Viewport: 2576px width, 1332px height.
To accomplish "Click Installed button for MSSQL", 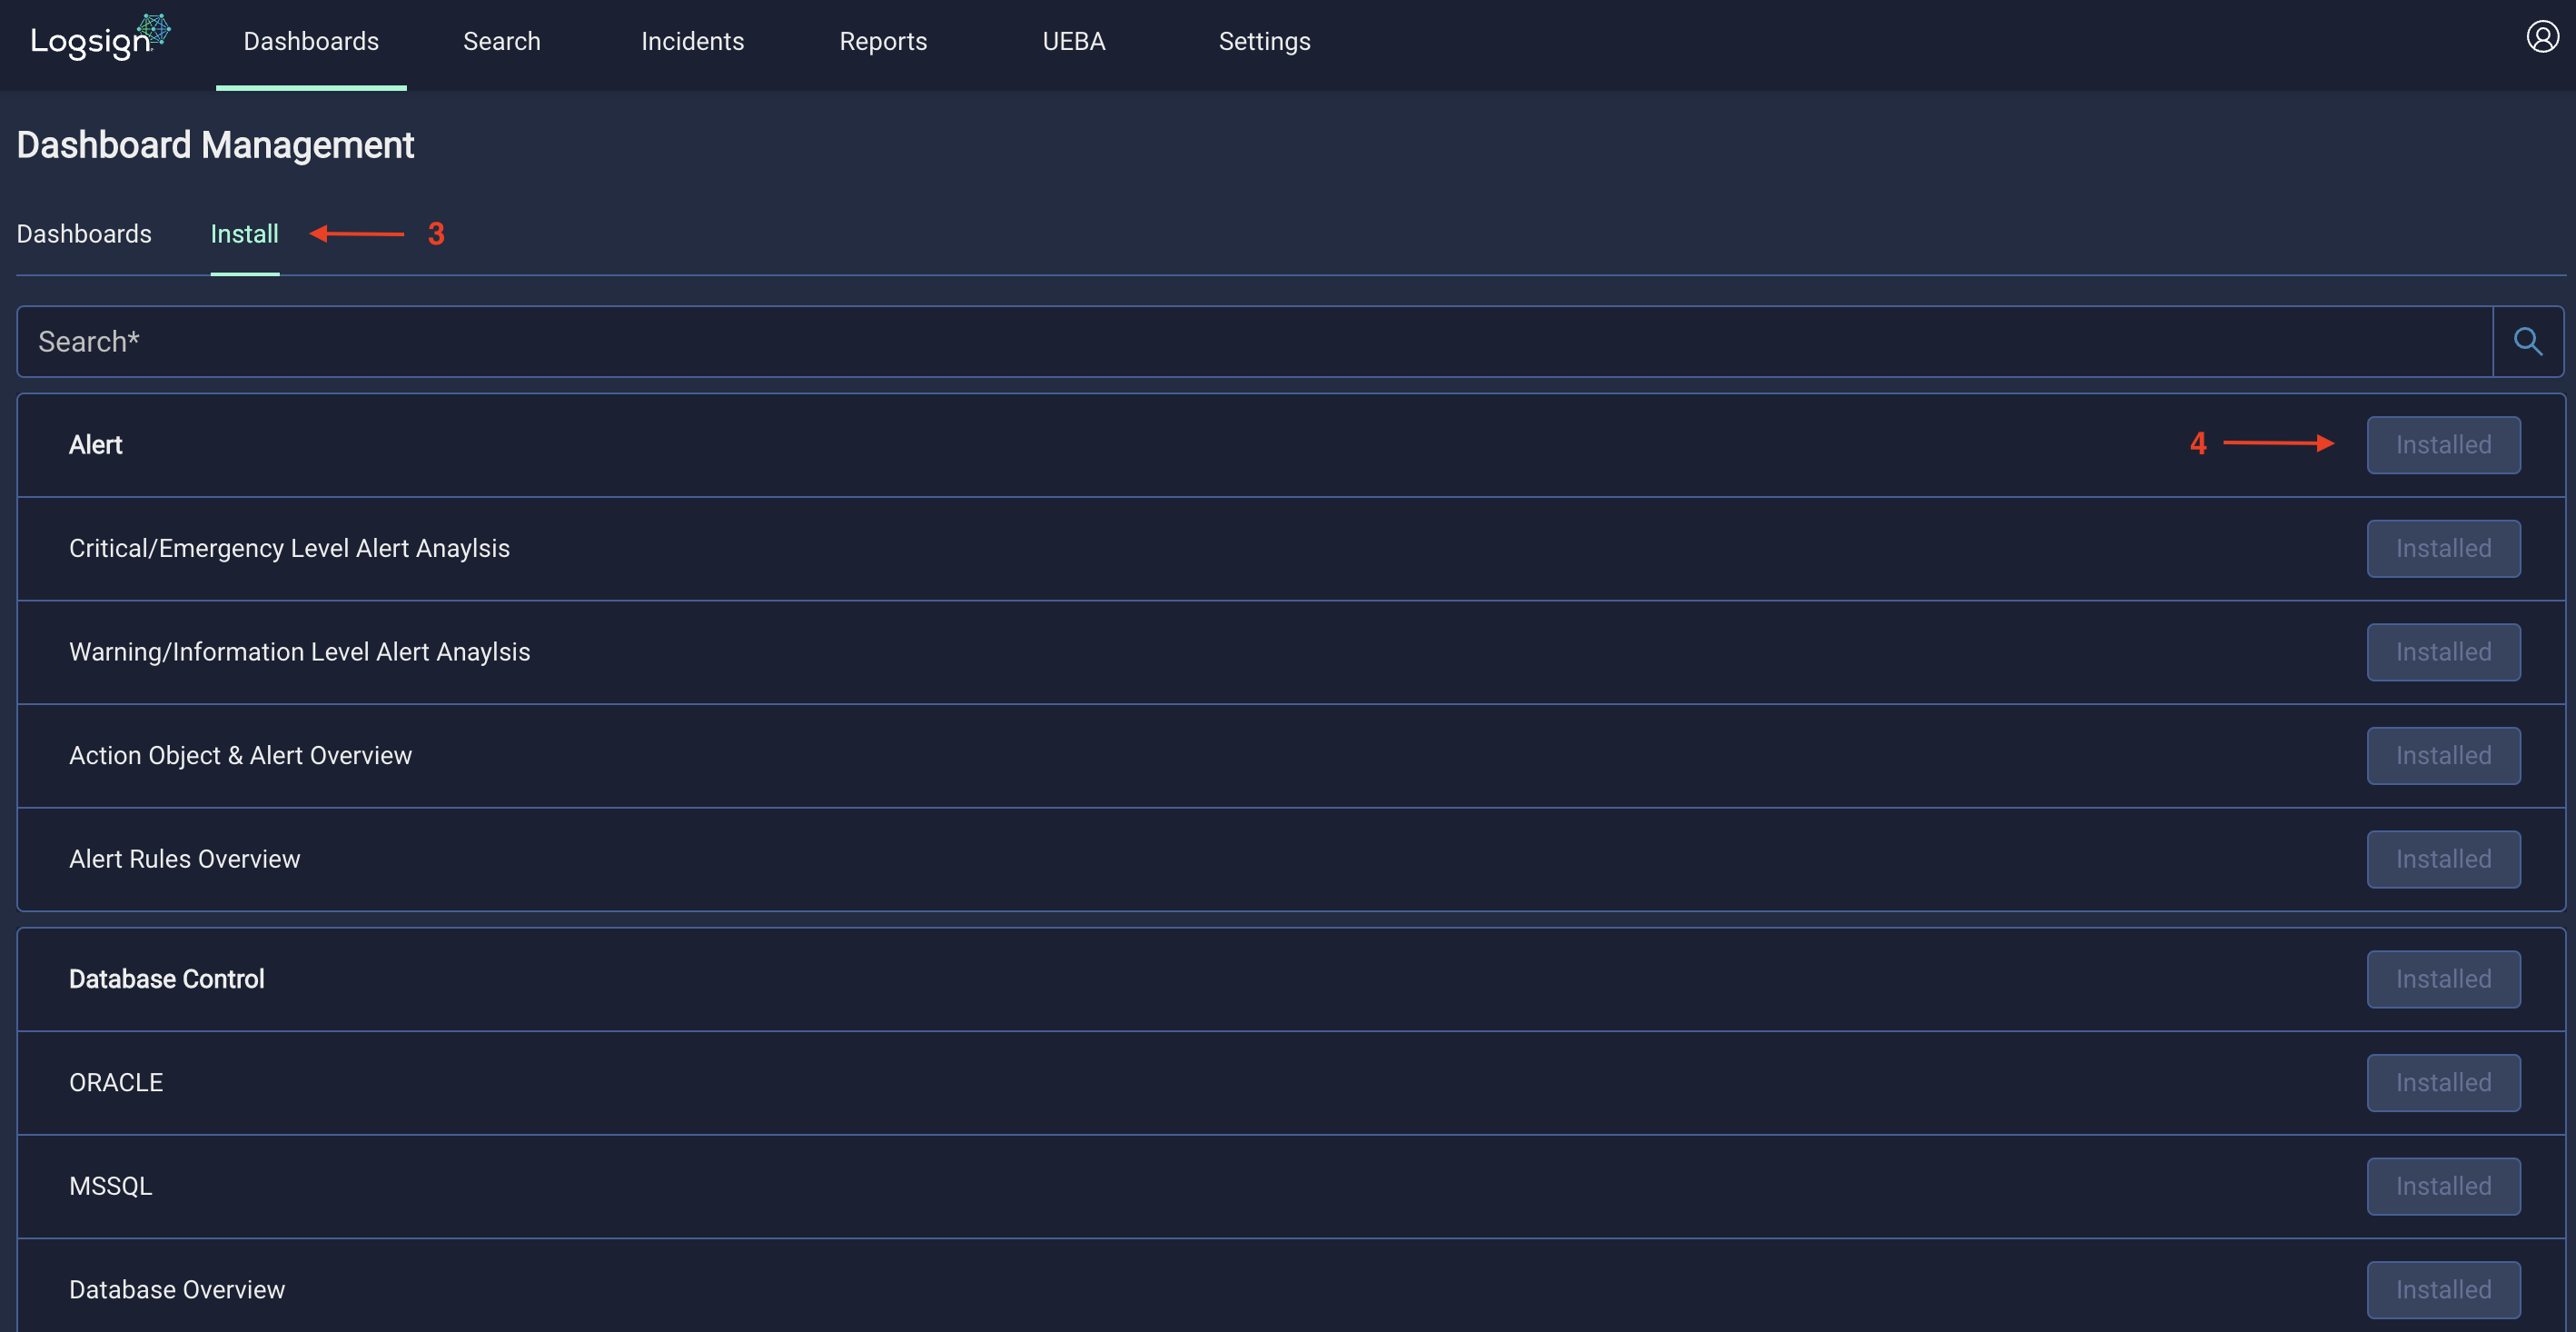I will tap(2443, 1186).
